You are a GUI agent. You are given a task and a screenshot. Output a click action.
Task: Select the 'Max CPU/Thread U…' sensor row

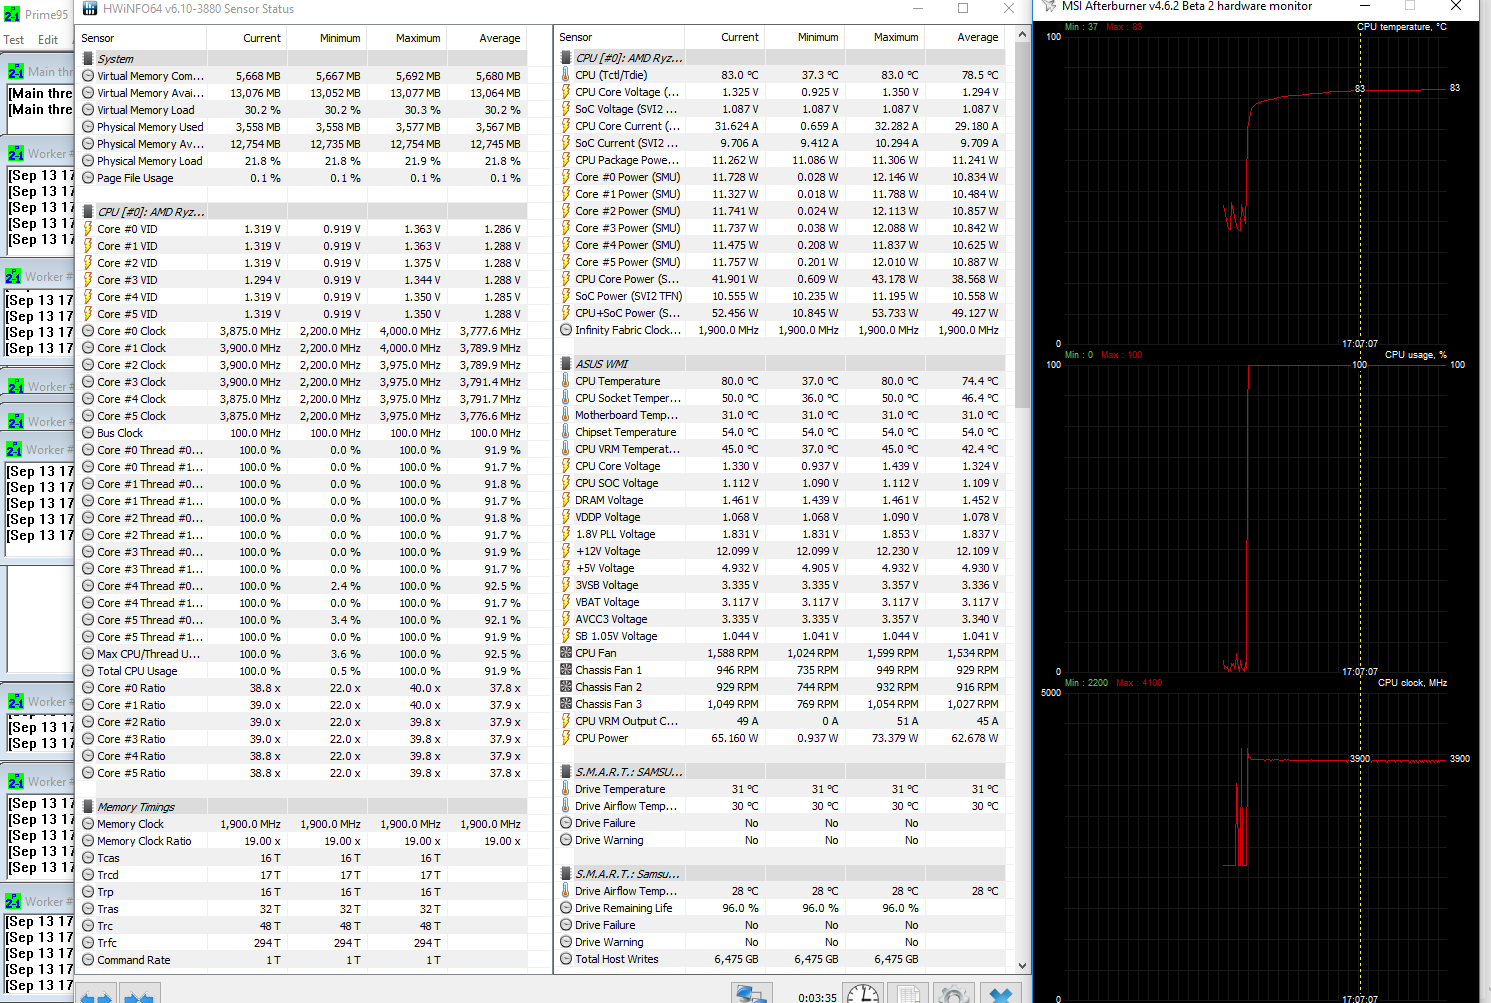[x=303, y=654]
